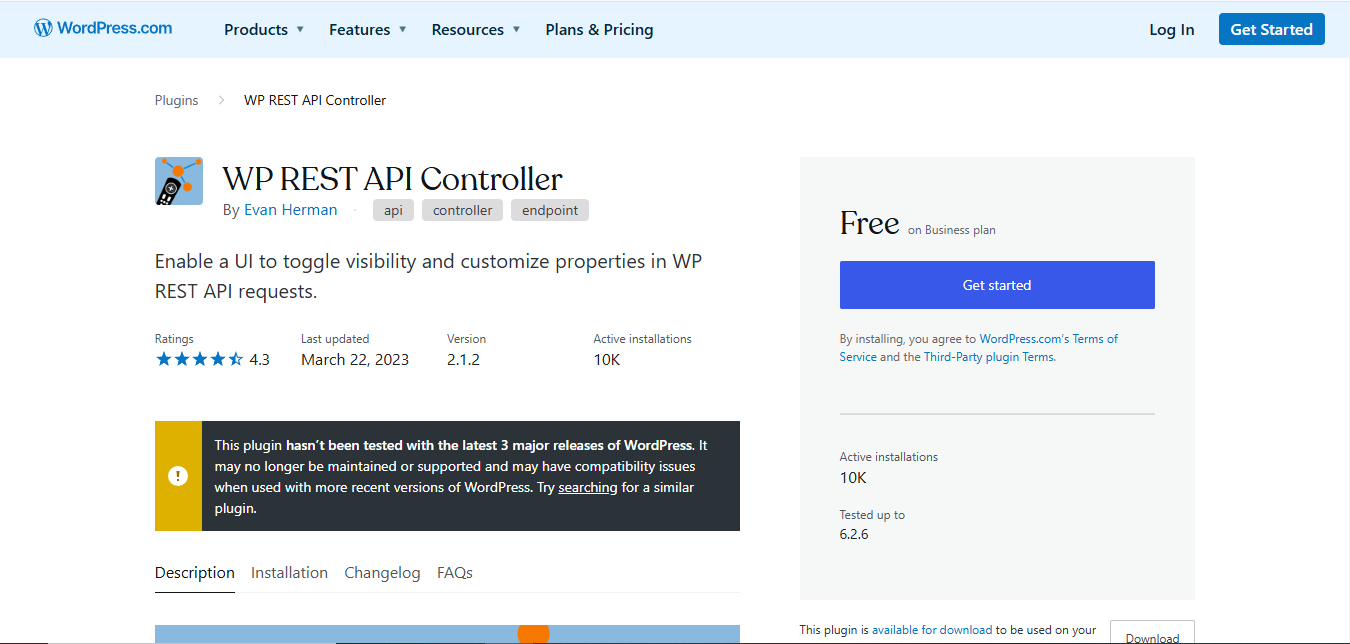Open the Features dropdown menu
The image size is (1350, 644).
367,30
